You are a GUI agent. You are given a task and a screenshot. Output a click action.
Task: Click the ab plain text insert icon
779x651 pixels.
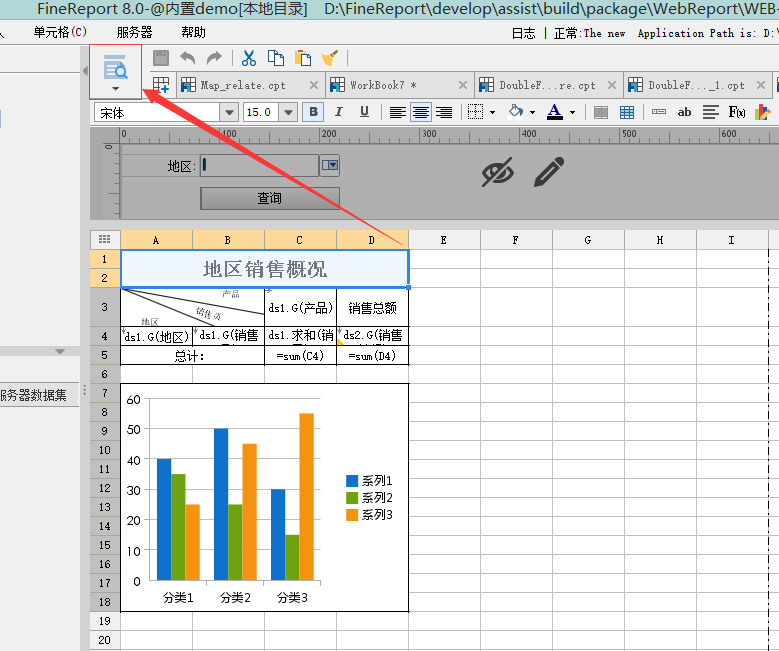tap(684, 112)
